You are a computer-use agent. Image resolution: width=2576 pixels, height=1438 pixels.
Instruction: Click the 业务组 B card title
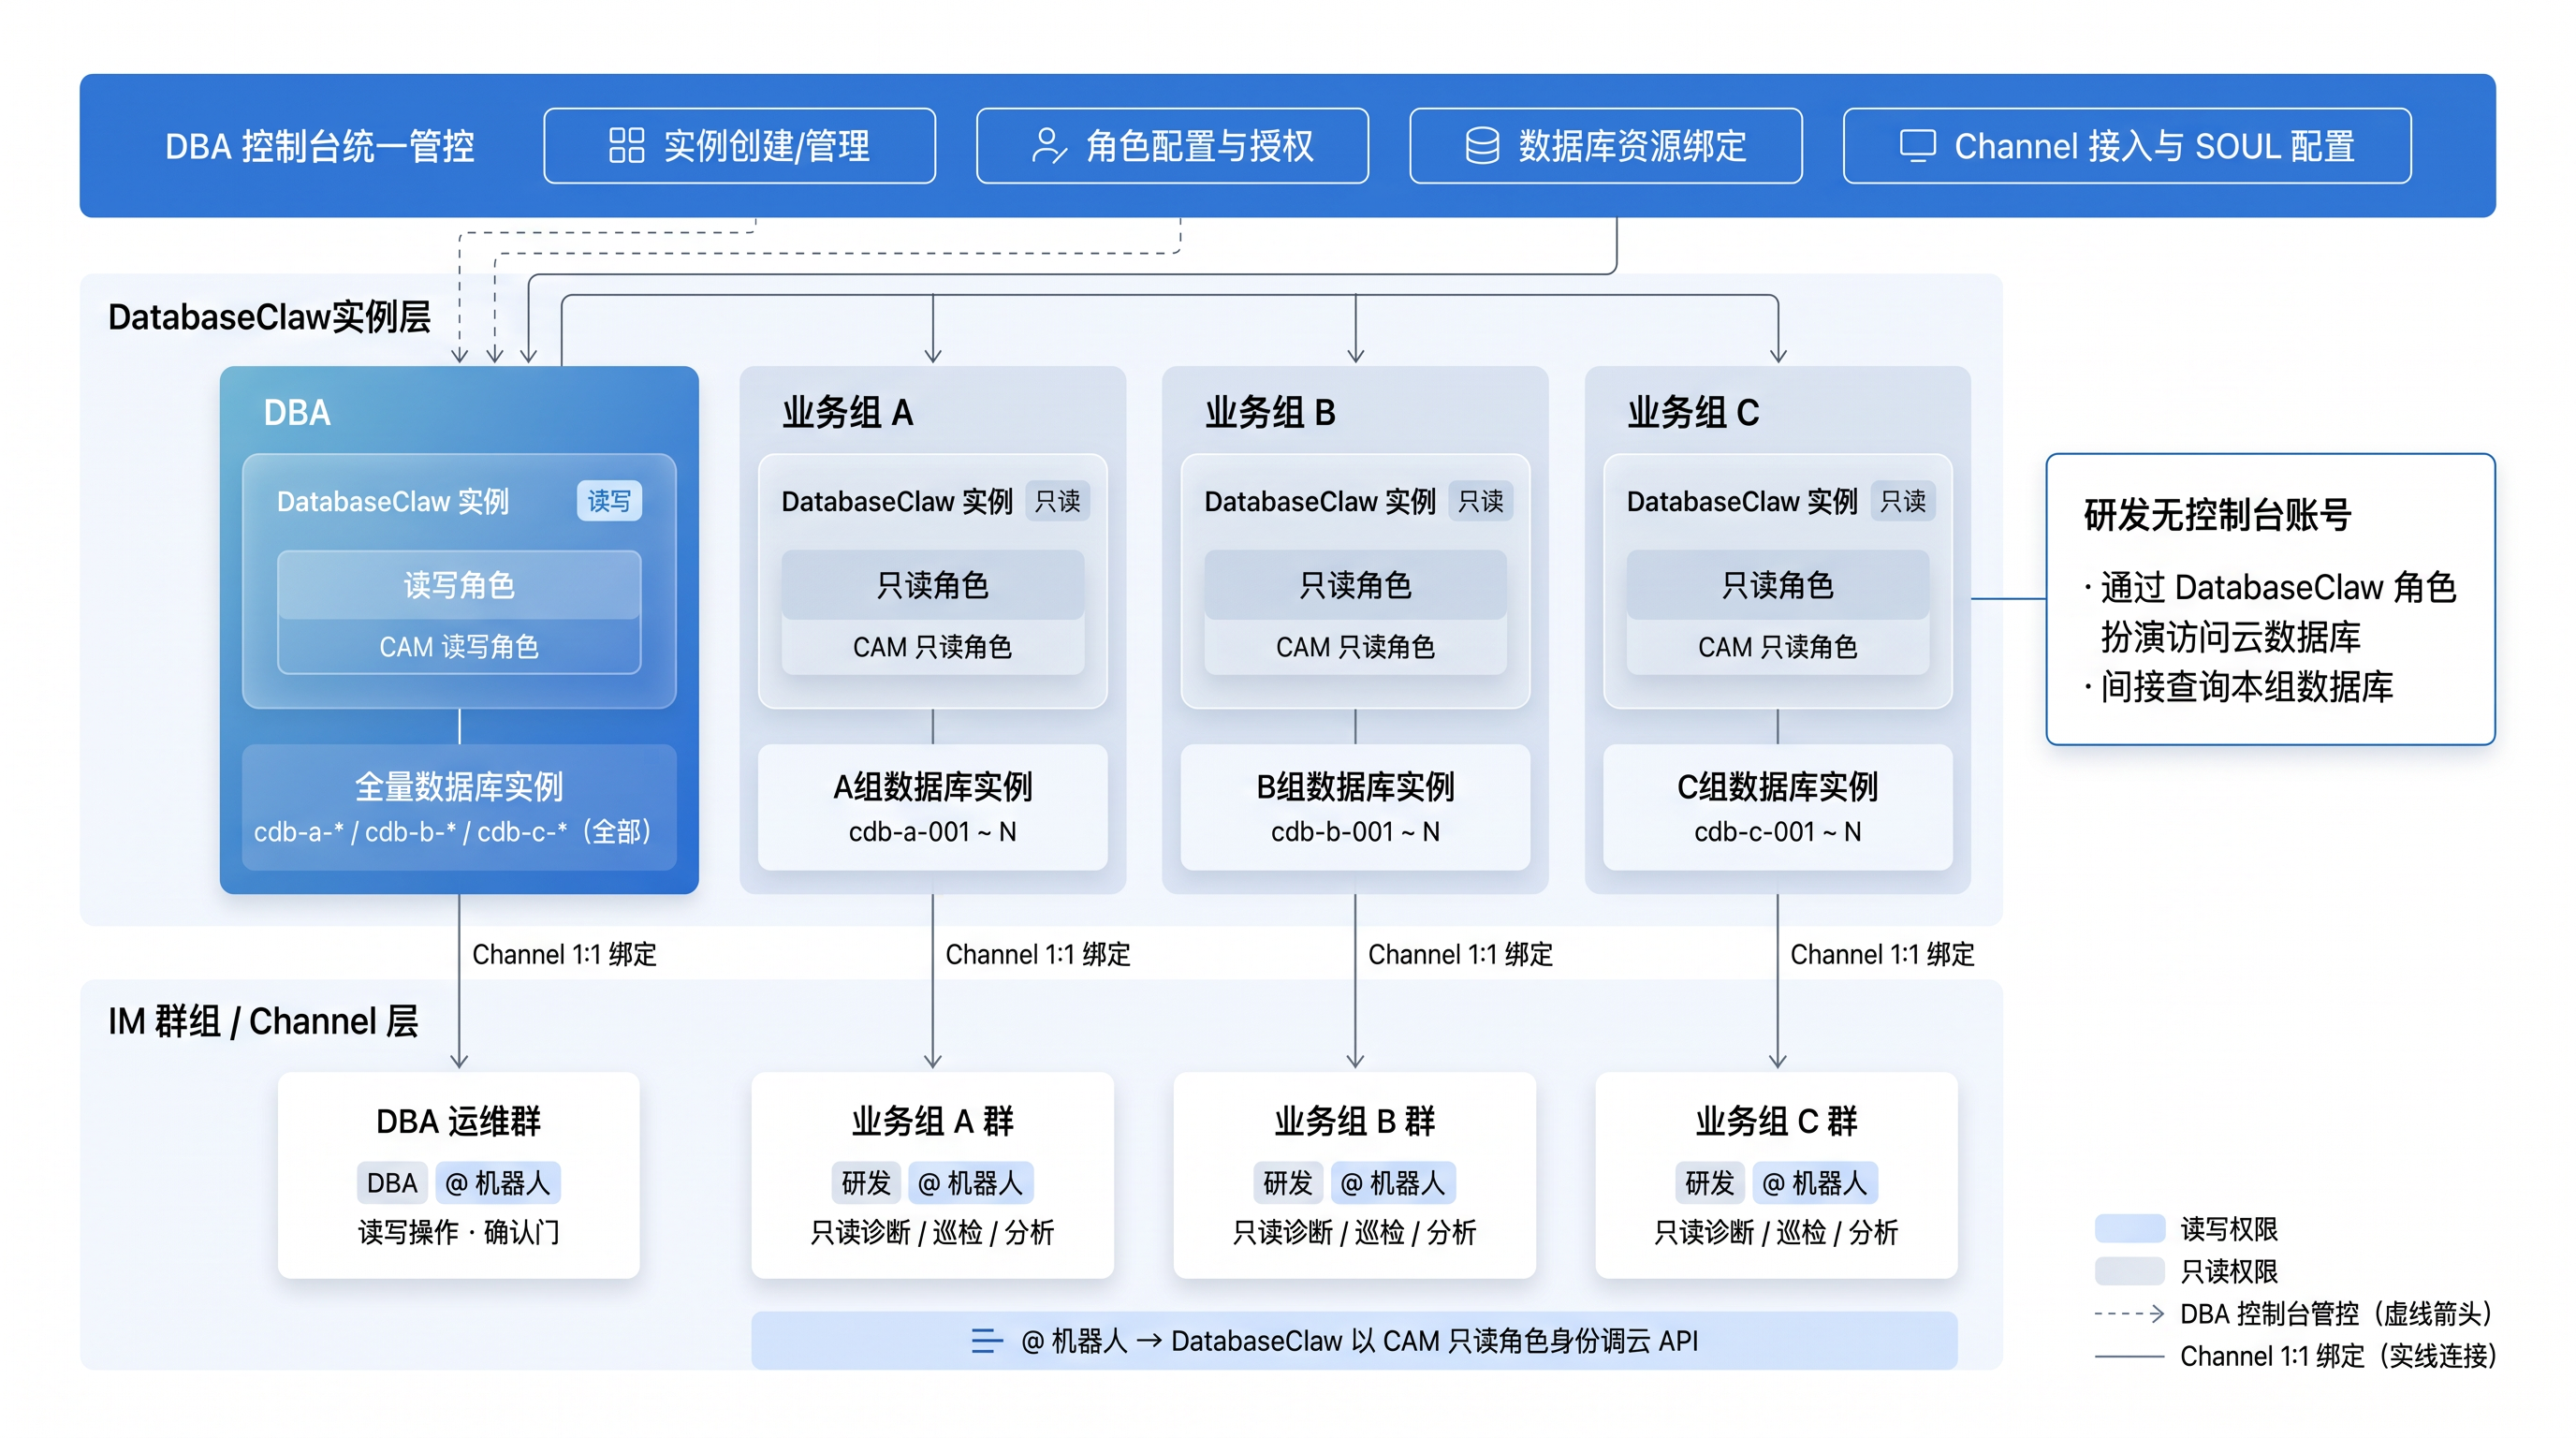click(1270, 412)
